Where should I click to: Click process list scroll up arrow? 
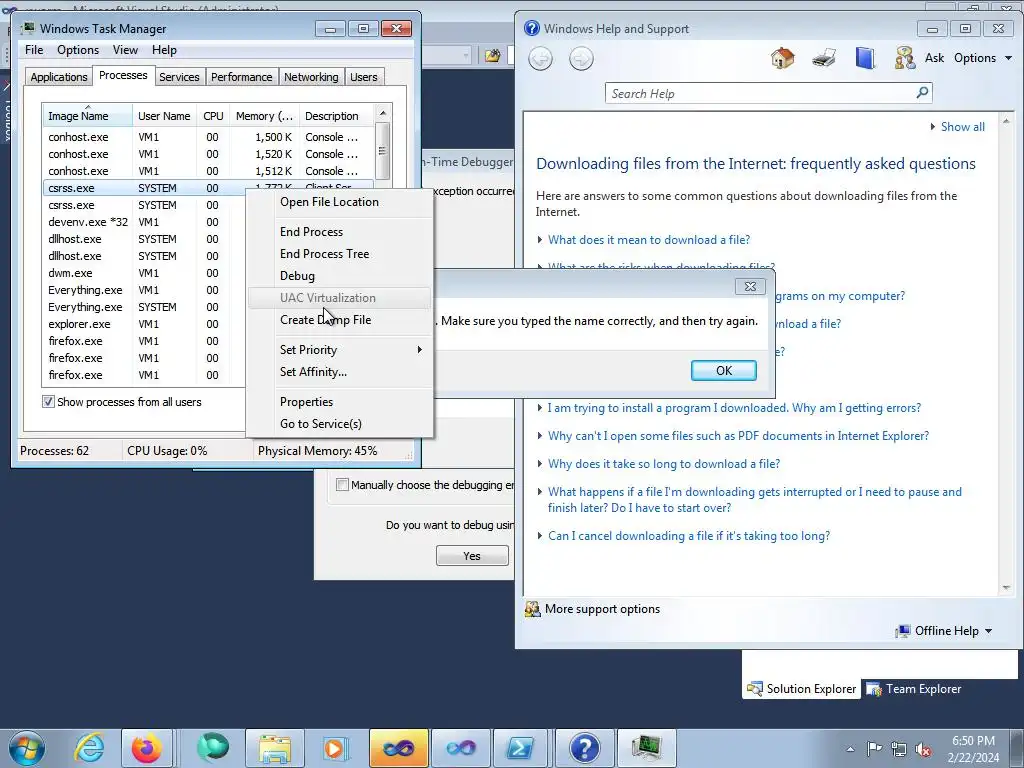point(383,113)
